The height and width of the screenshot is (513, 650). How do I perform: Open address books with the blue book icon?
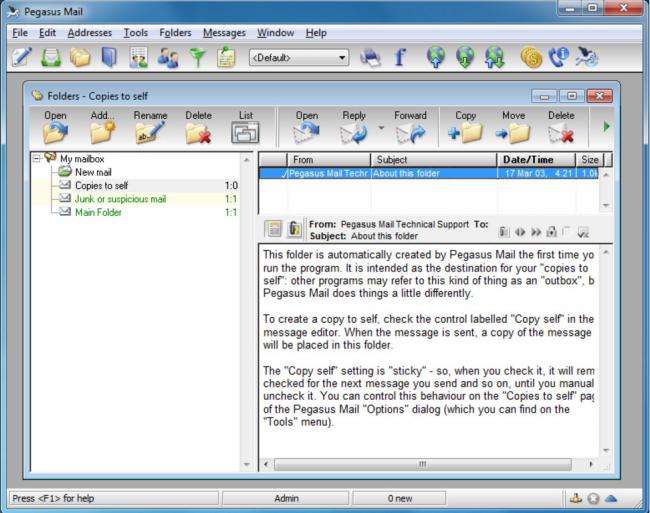(109, 57)
